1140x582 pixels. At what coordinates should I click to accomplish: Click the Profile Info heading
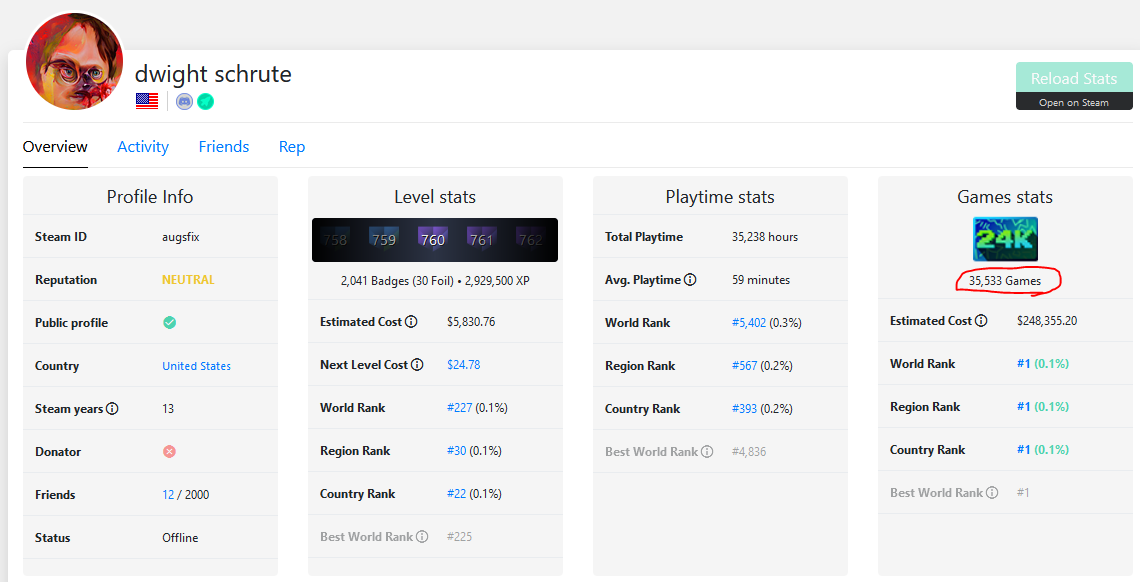click(150, 197)
